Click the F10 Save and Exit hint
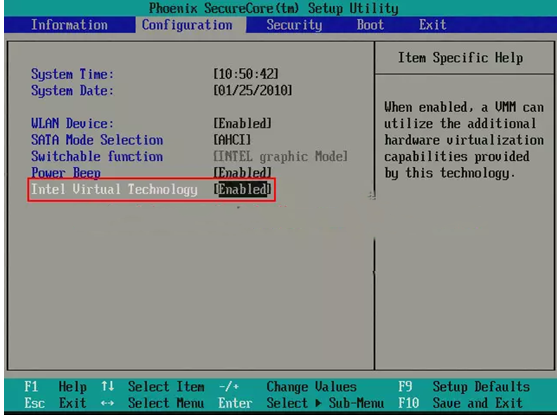 tap(460, 403)
